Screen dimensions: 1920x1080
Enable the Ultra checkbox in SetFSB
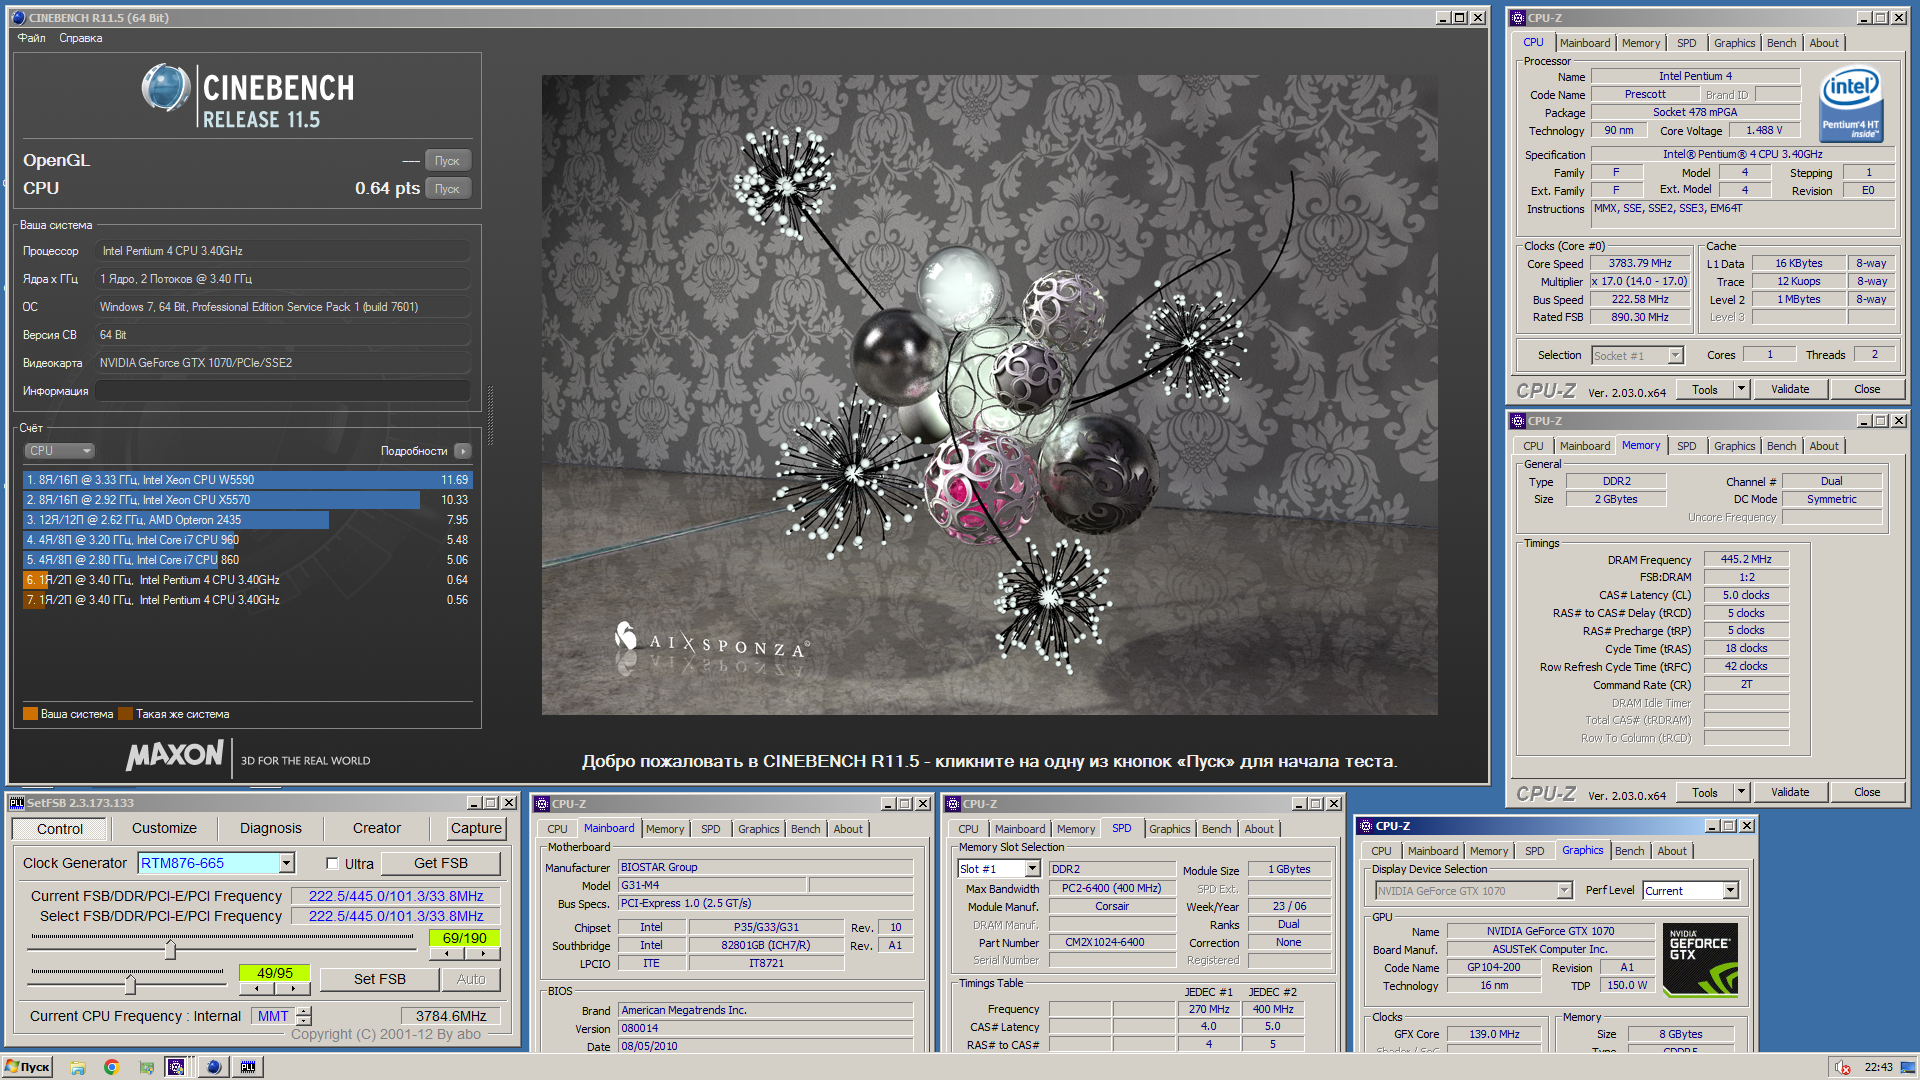[332, 864]
